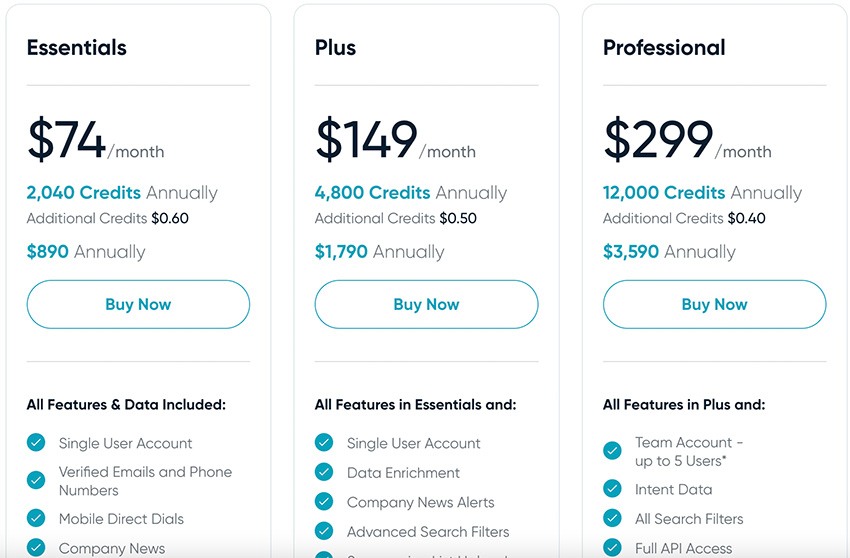The height and width of the screenshot is (558, 850).
Task: Click the 12,000 Credits Annually text
Action: coord(702,193)
